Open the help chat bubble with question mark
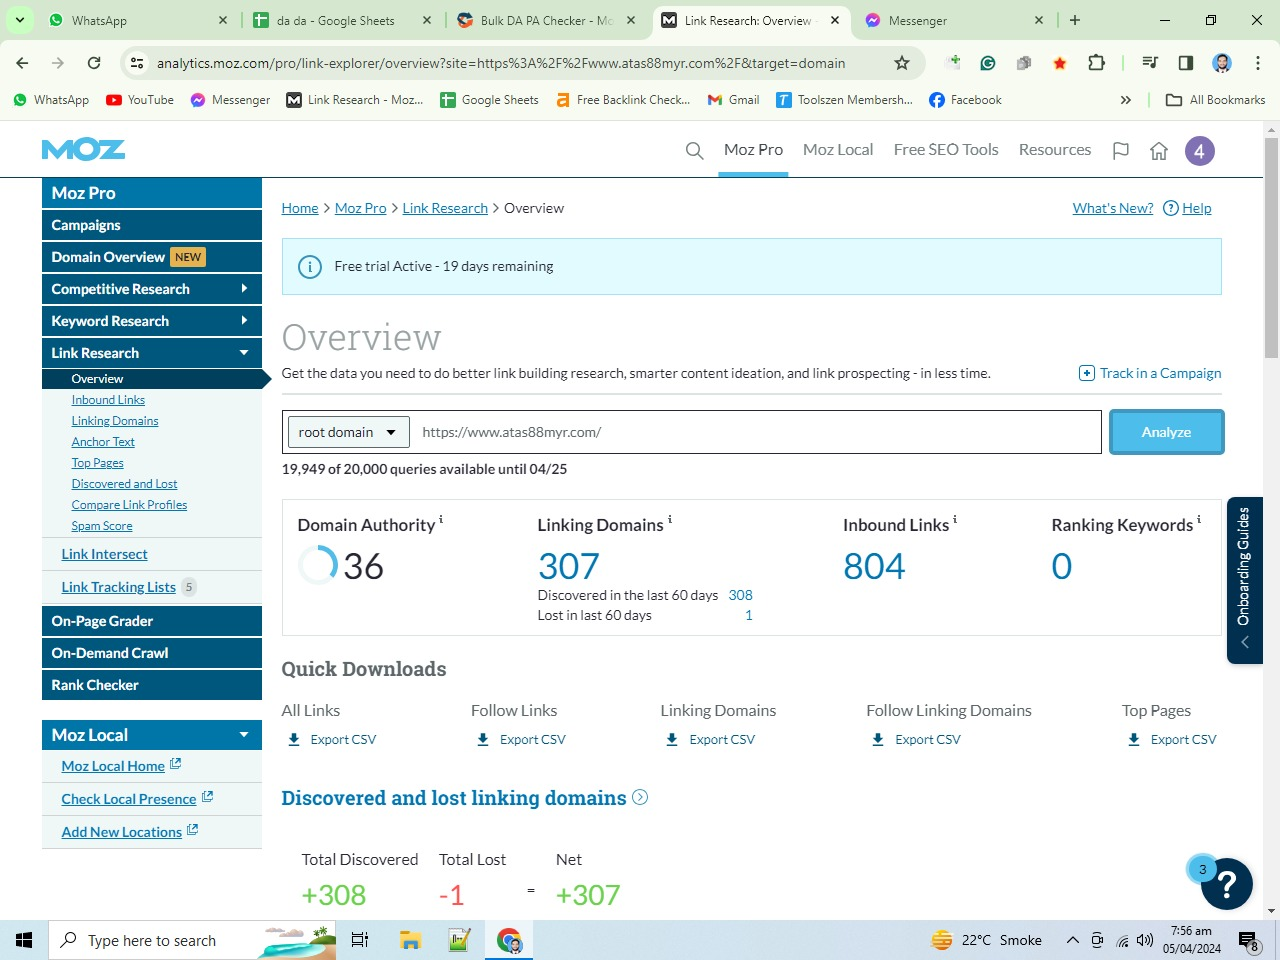This screenshot has width=1280, height=960. tap(1226, 883)
